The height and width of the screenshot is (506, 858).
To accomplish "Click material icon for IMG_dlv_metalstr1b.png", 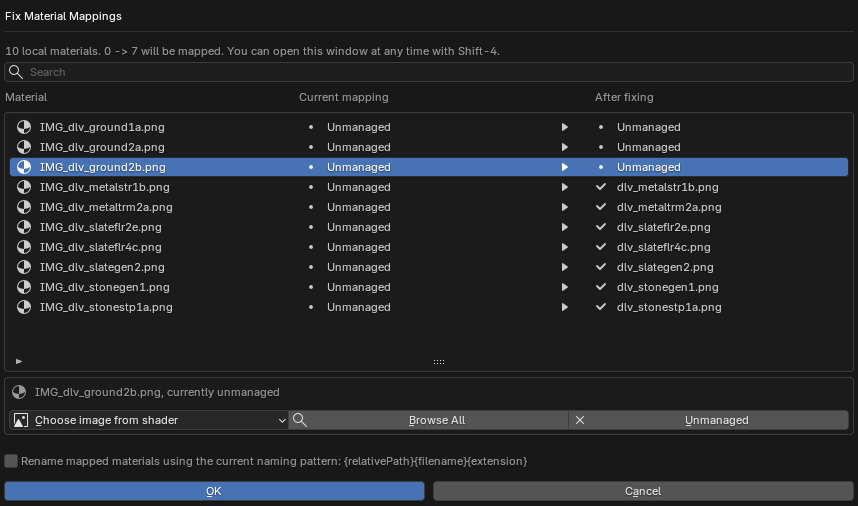I will (24, 187).
